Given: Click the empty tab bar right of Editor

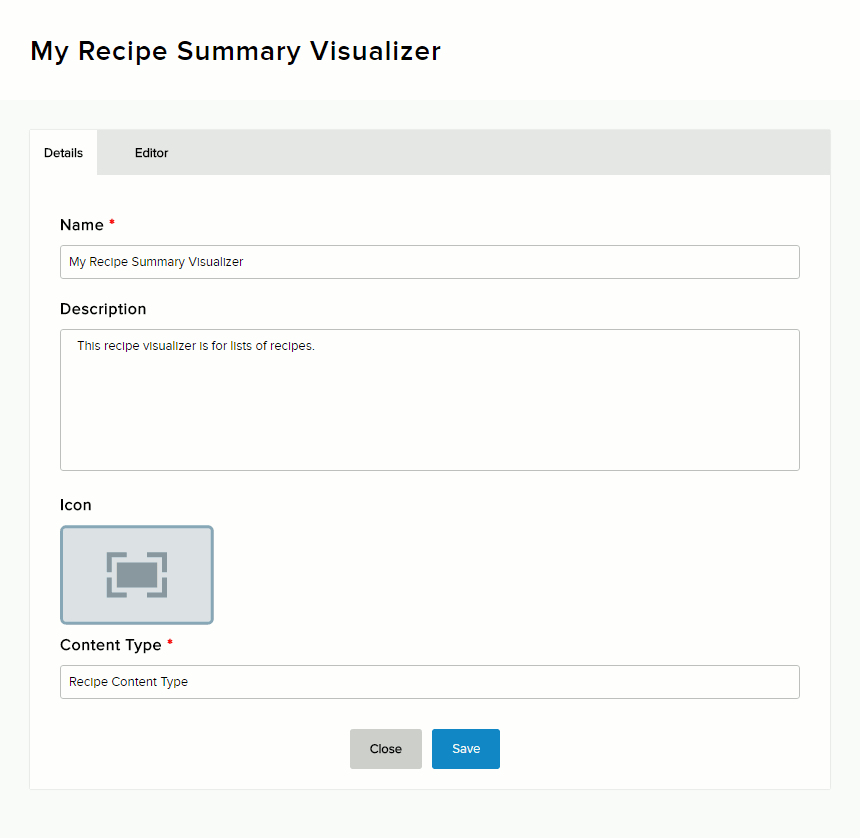Looking at the screenshot, I should coord(500,153).
